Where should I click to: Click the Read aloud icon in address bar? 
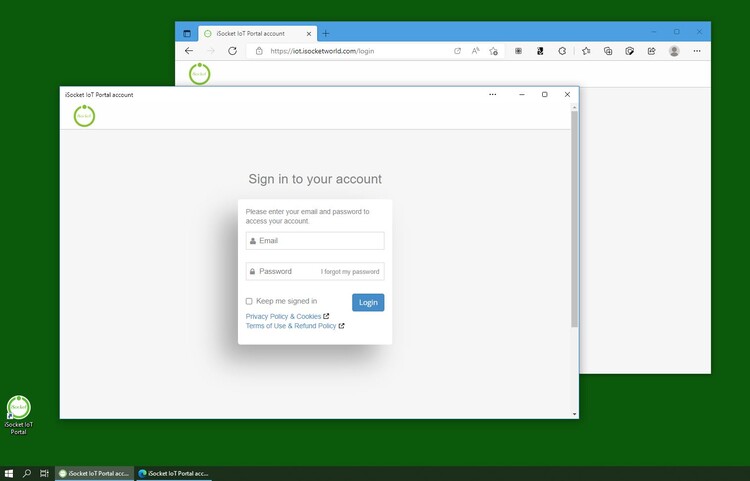(475, 51)
